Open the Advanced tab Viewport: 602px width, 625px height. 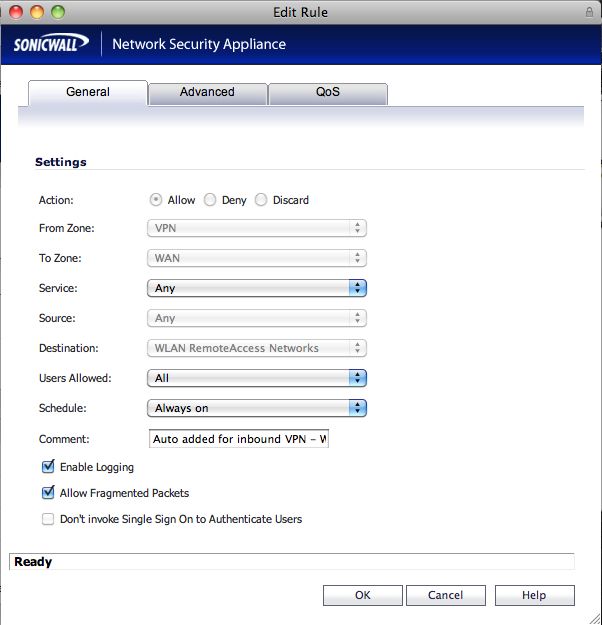click(x=207, y=93)
